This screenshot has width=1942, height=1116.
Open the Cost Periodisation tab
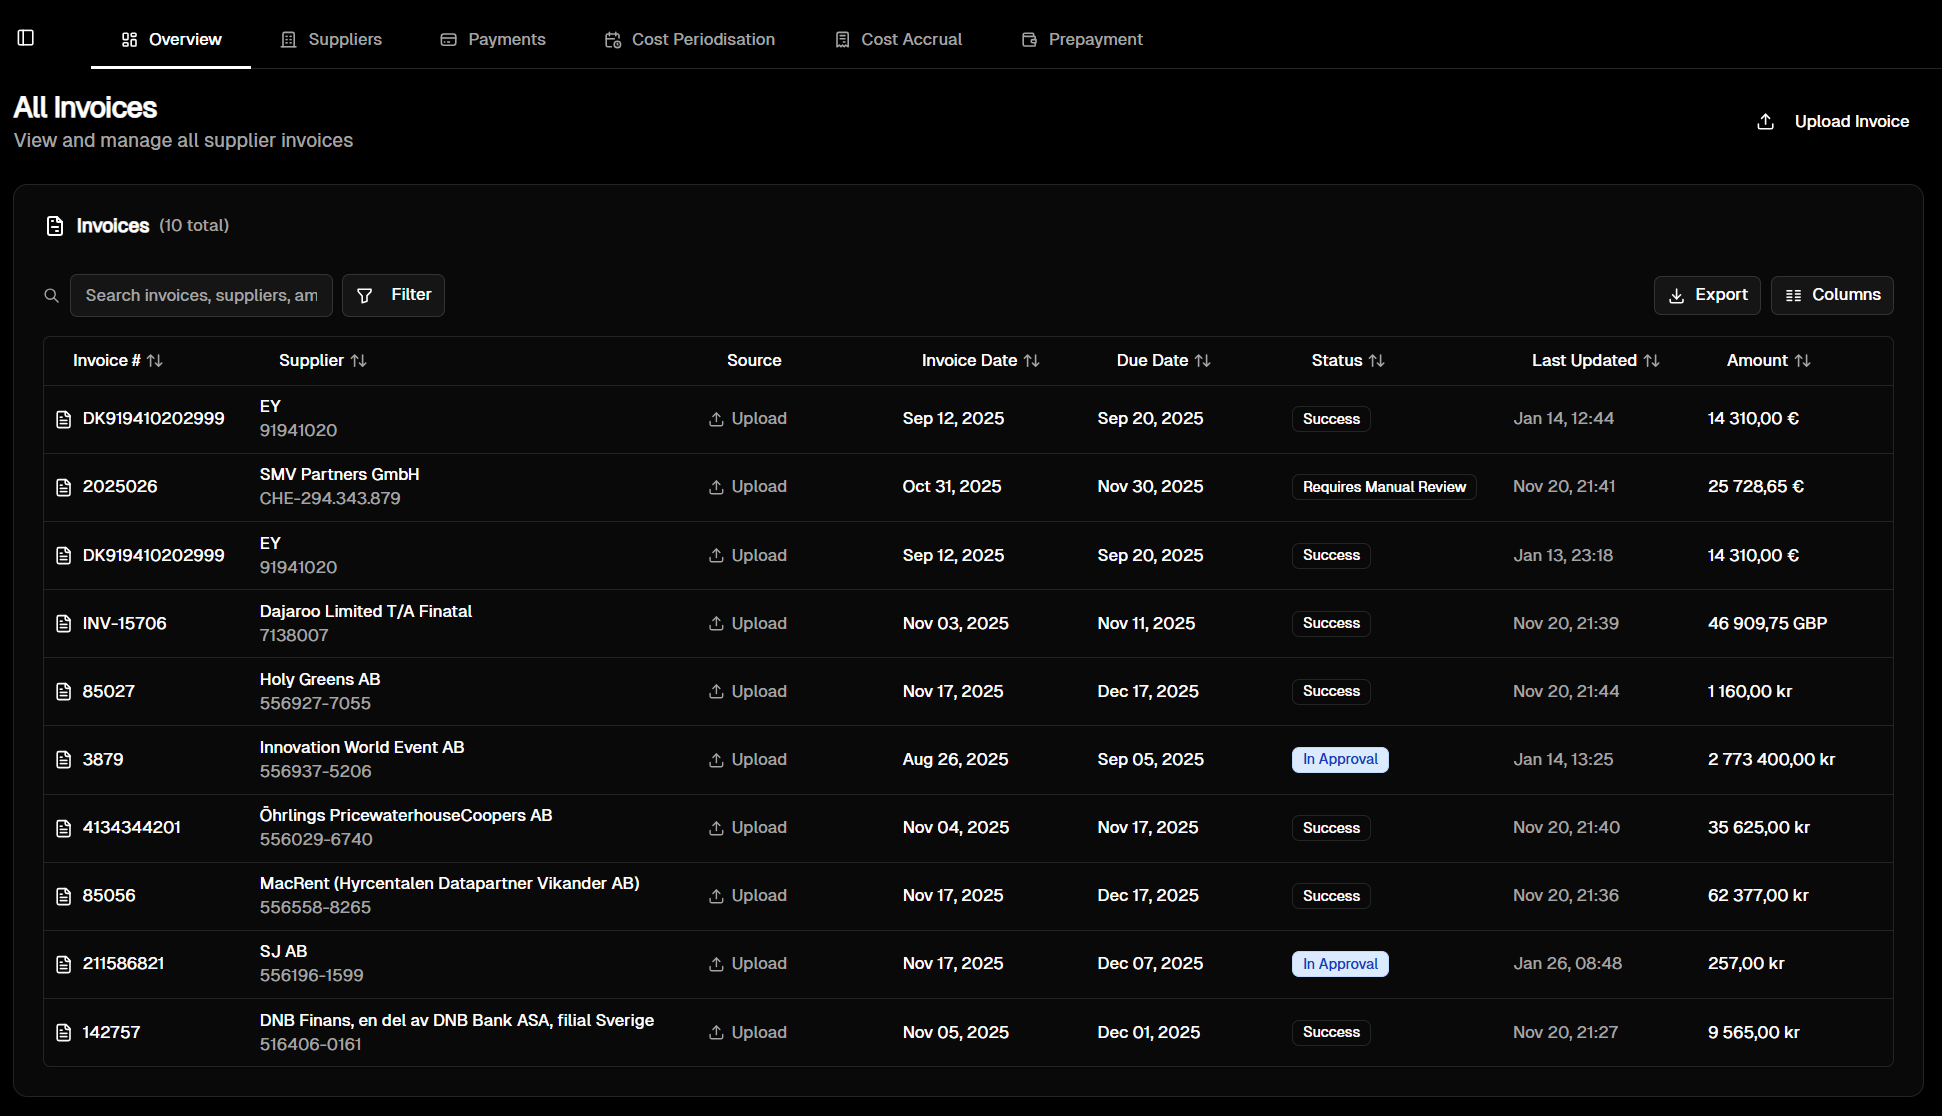(x=690, y=40)
